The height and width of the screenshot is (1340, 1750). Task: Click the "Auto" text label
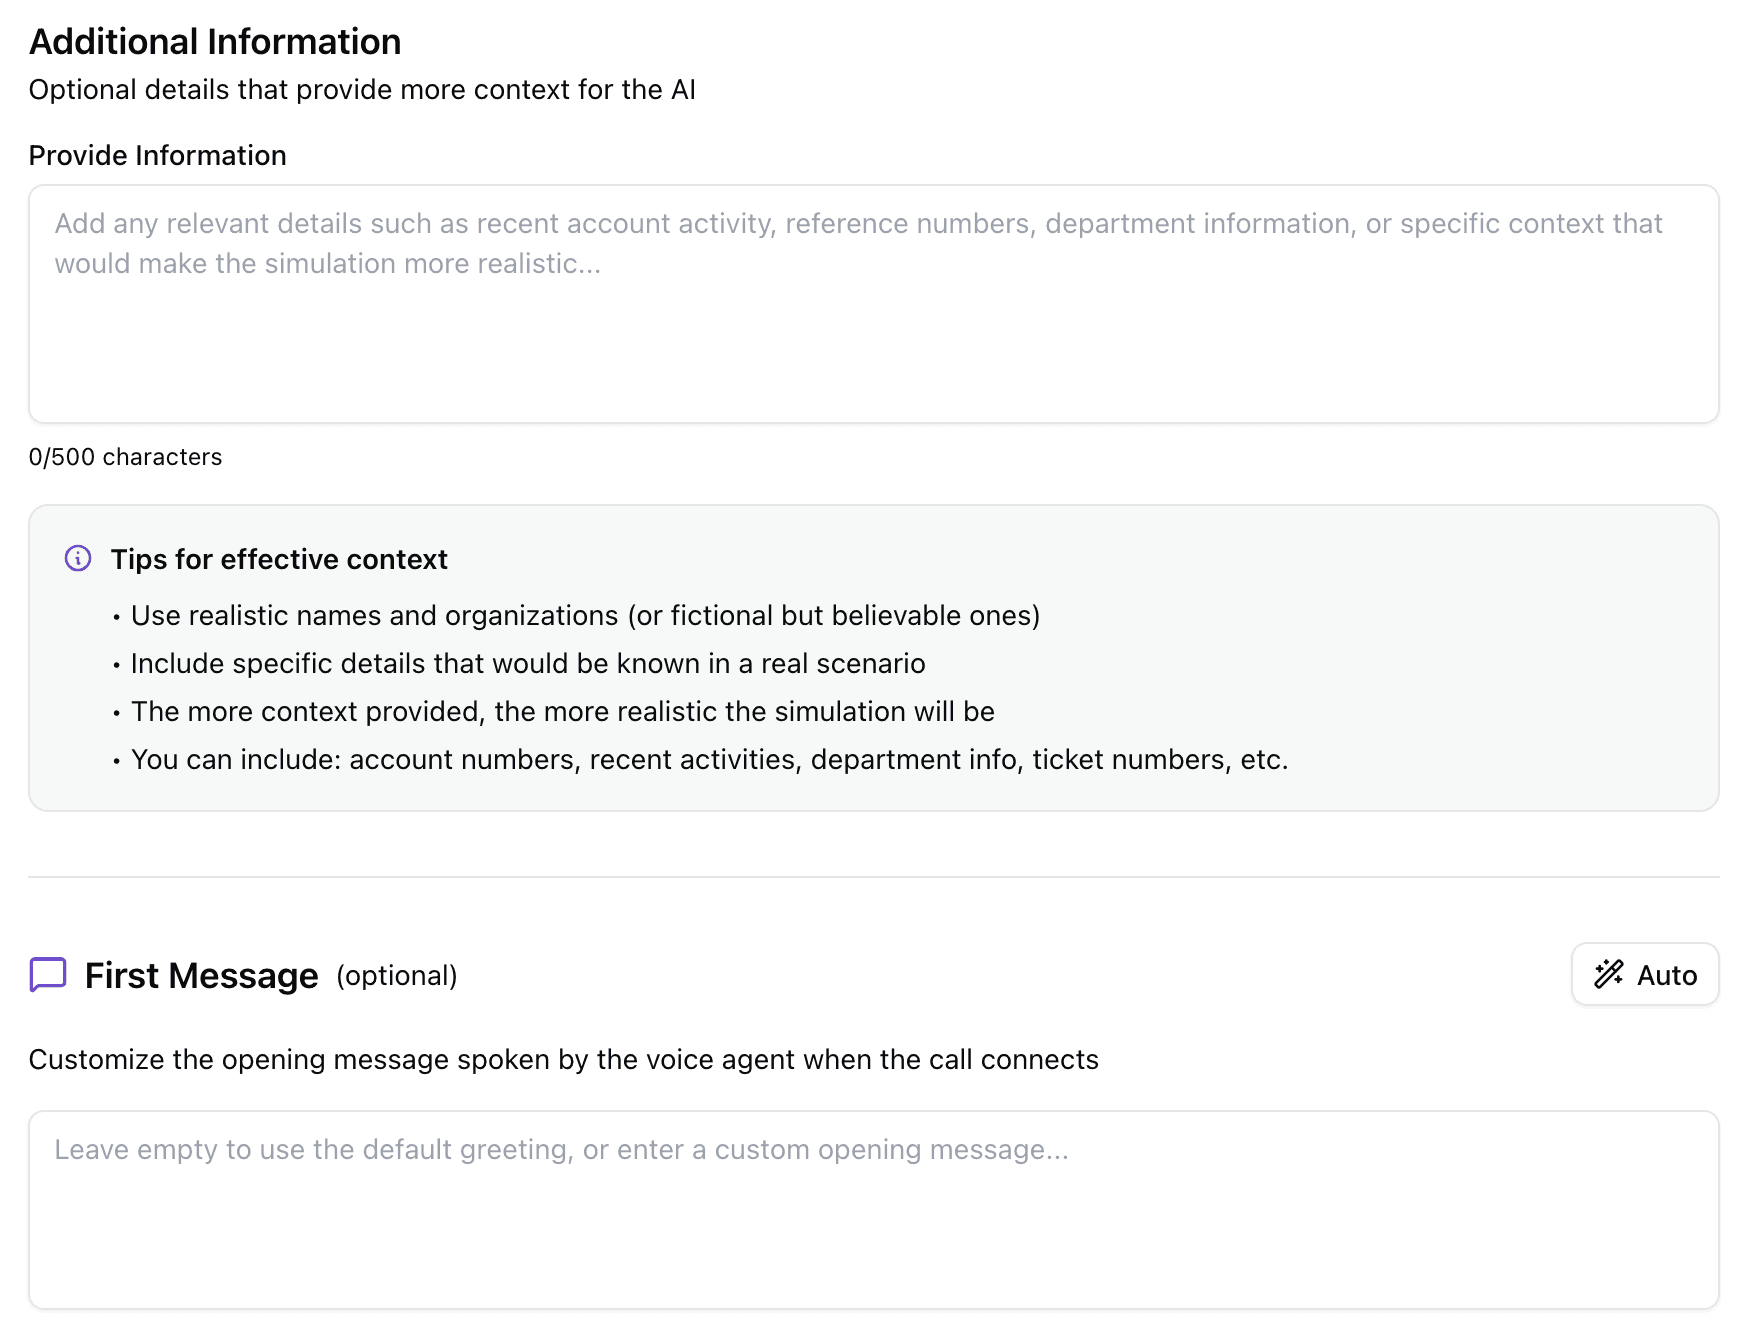pyautogui.click(x=1667, y=975)
